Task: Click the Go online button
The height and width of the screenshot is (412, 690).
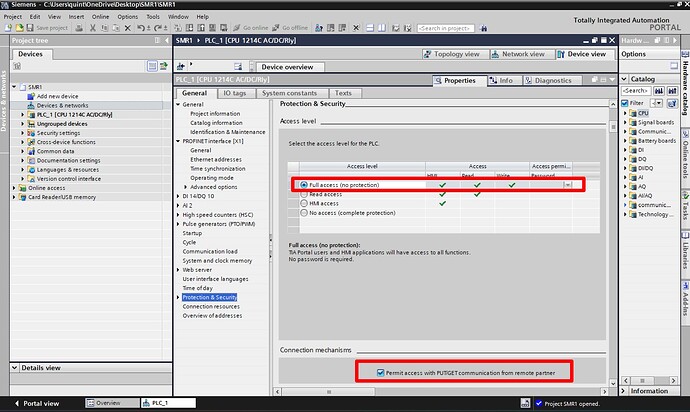Action: coord(250,28)
